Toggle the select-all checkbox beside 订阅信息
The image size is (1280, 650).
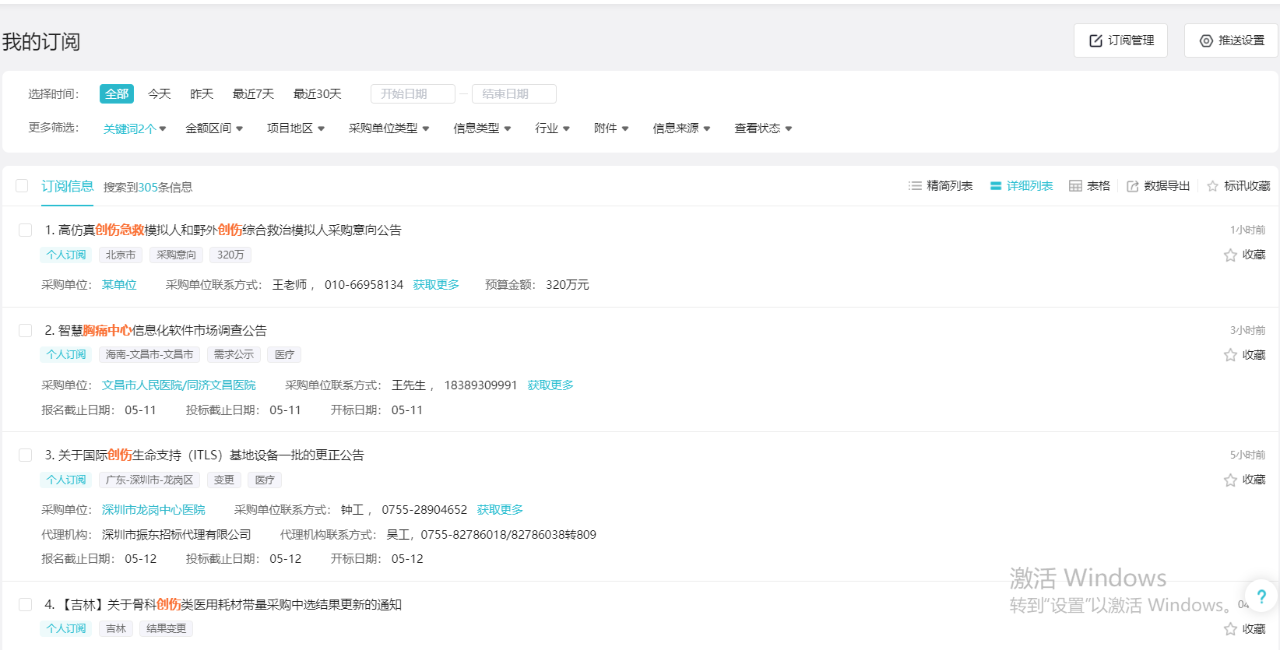(22, 186)
